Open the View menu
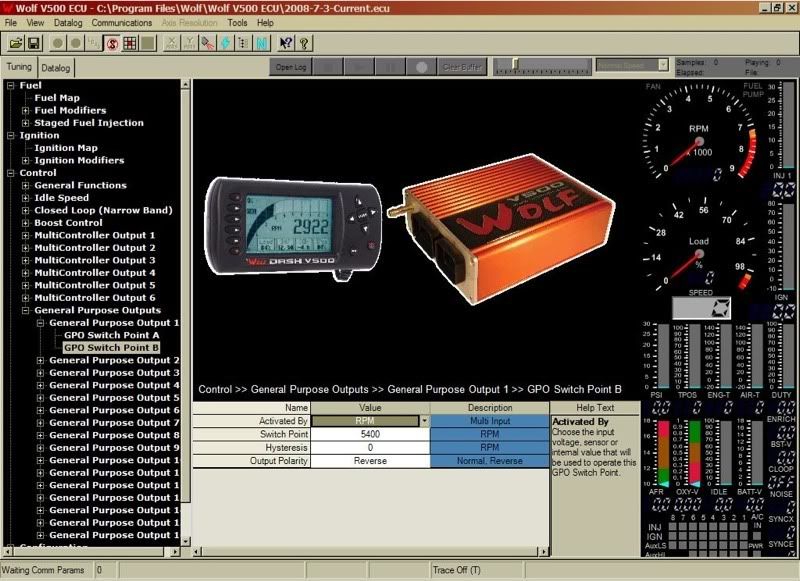Image resolution: width=800 pixels, height=581 pixels. coord(35,23)
